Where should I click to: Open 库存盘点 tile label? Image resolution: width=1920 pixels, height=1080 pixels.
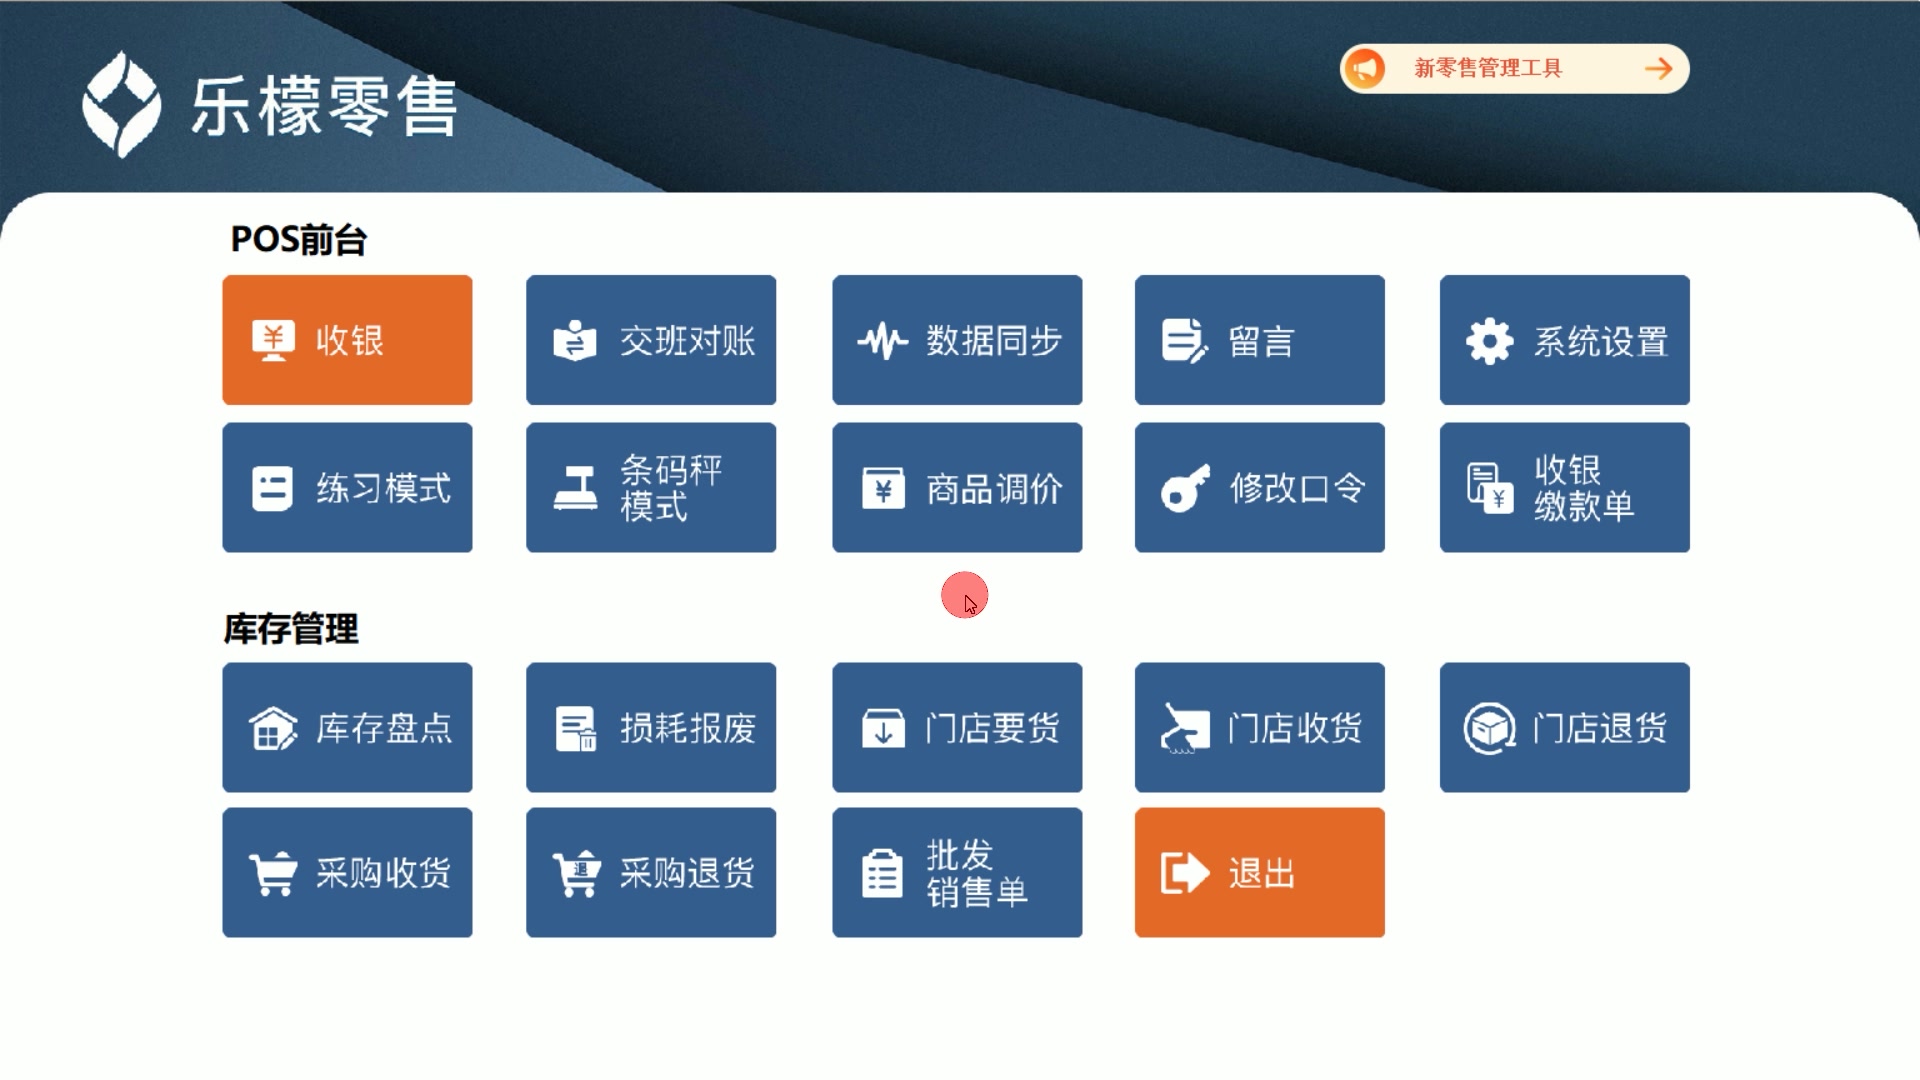[384, 728]
